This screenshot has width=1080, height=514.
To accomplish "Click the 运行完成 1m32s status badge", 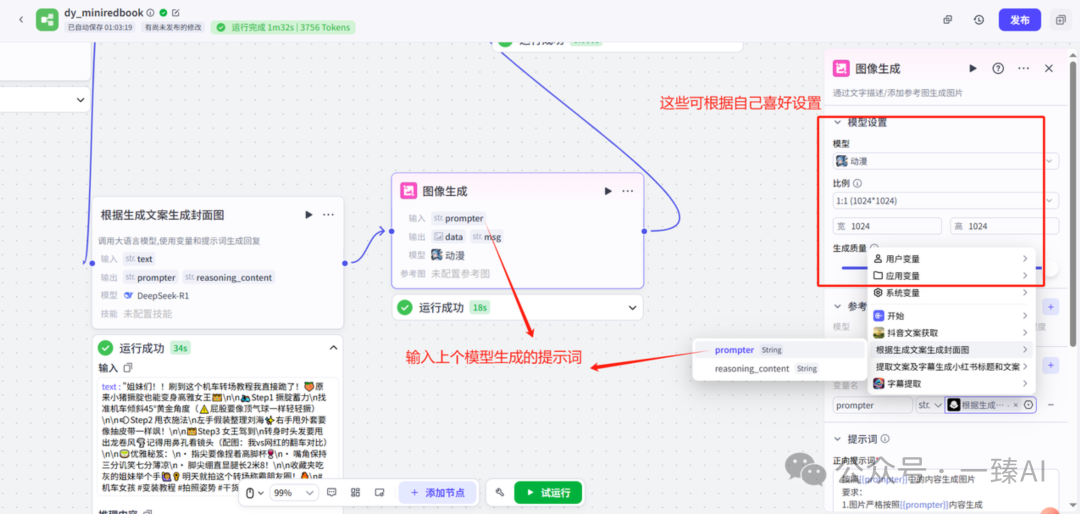I will click(x=283, y=28).
